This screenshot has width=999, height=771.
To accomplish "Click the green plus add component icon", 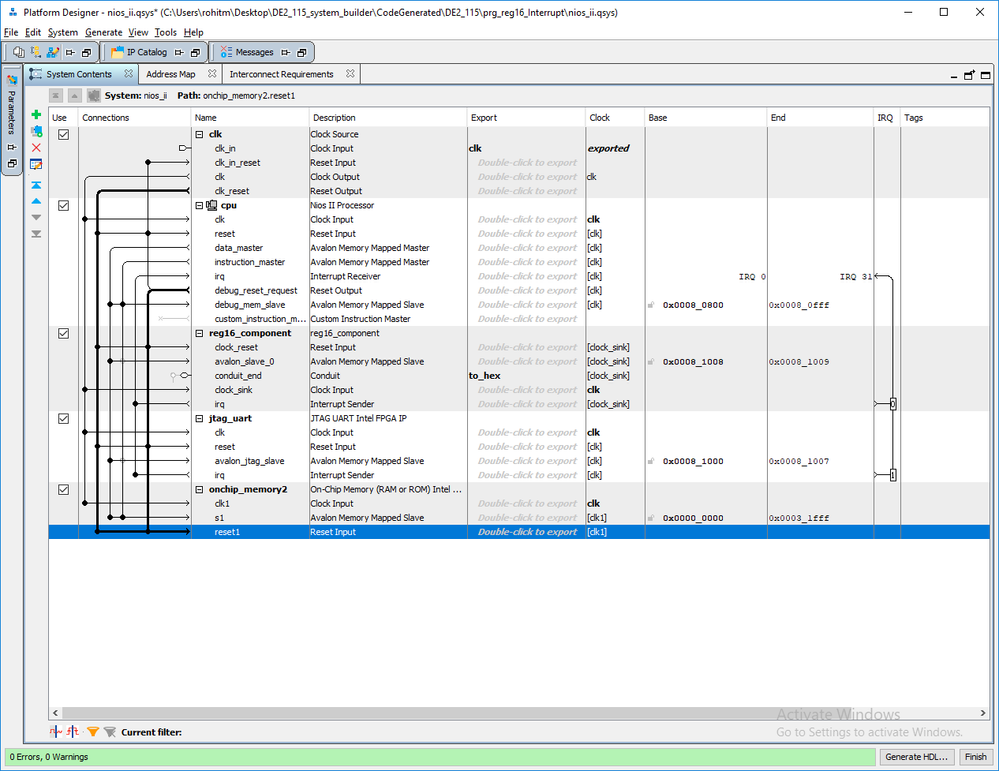I will click(36, 115).
